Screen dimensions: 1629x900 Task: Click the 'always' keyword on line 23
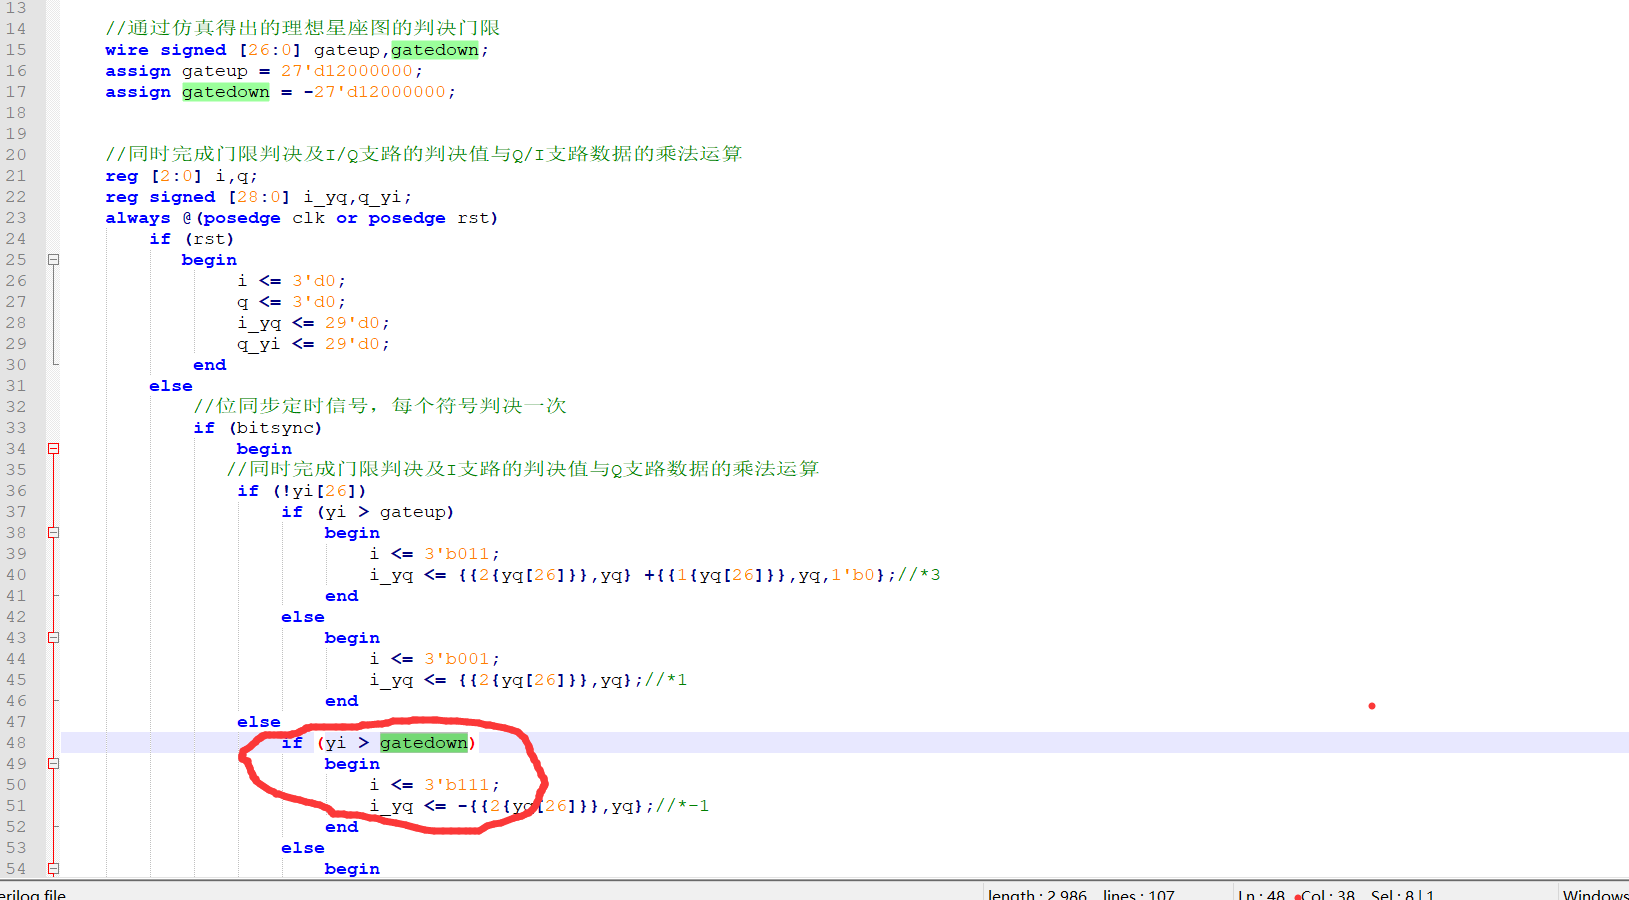pos(138,218)
